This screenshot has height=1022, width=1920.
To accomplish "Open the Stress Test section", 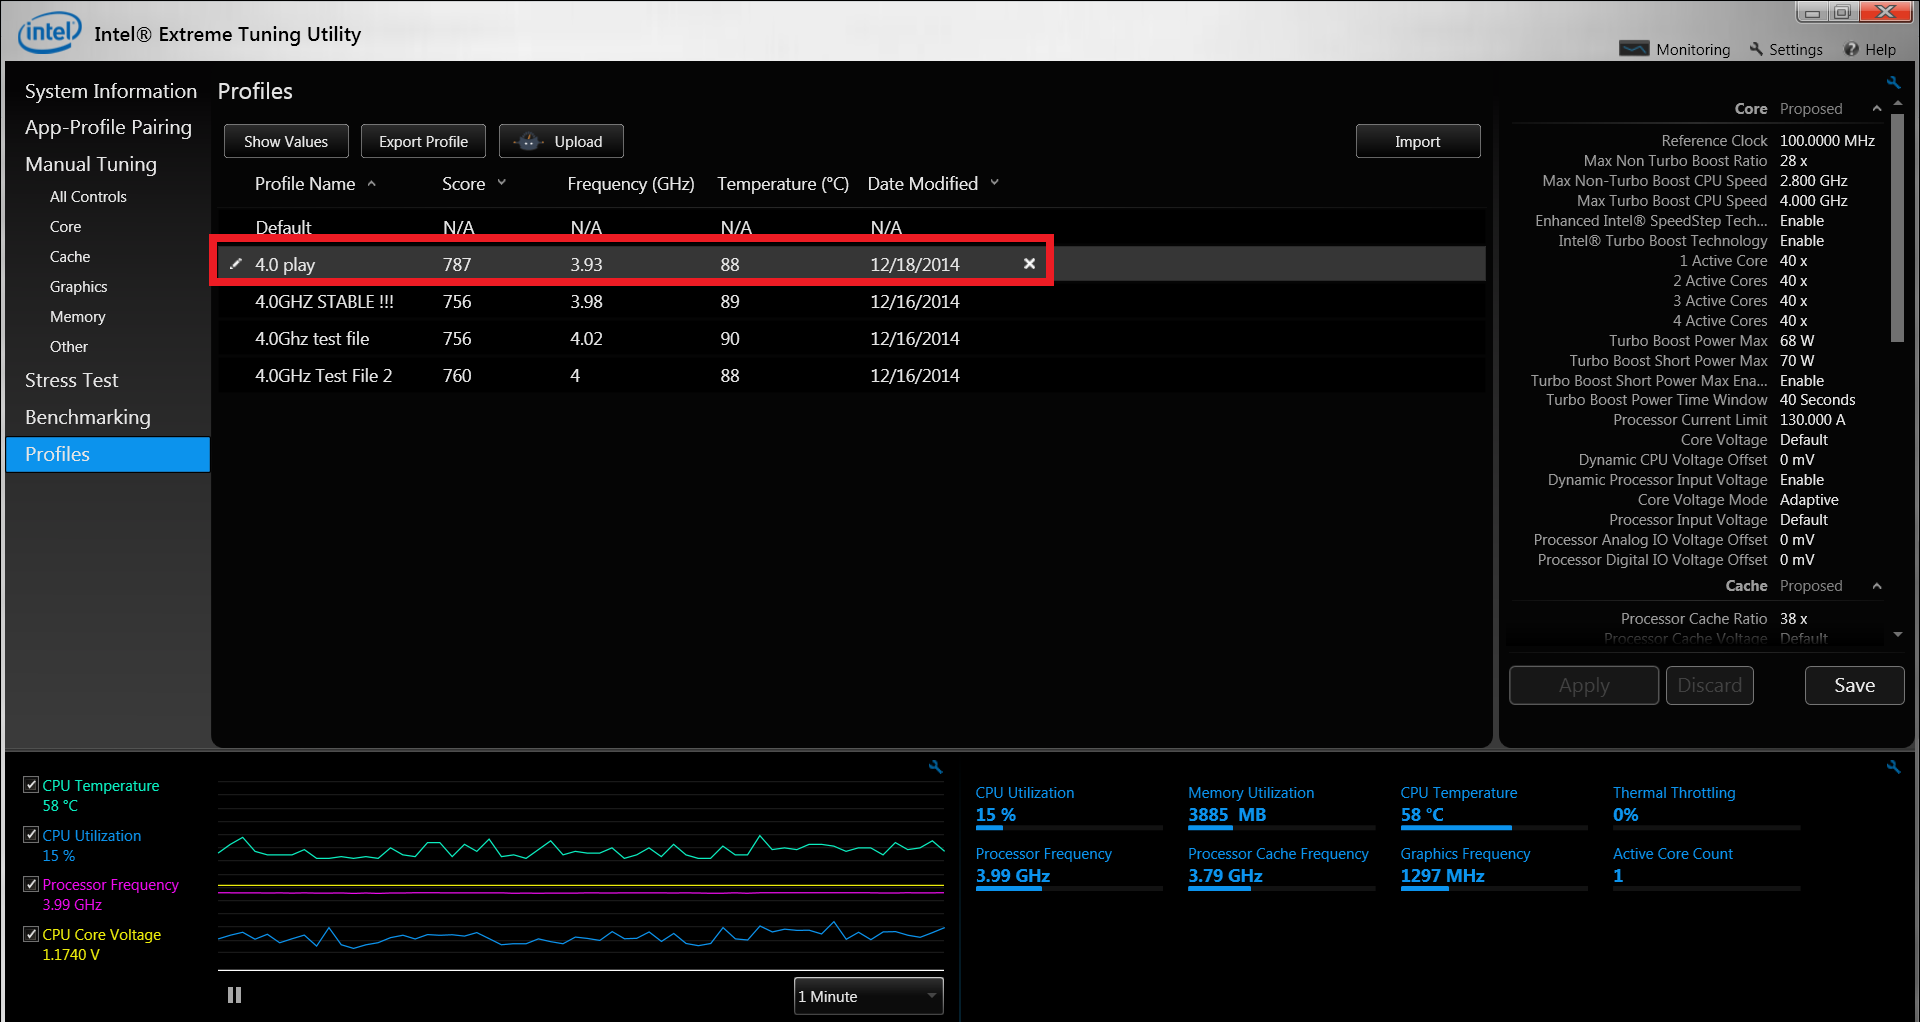I will [72, 380].
